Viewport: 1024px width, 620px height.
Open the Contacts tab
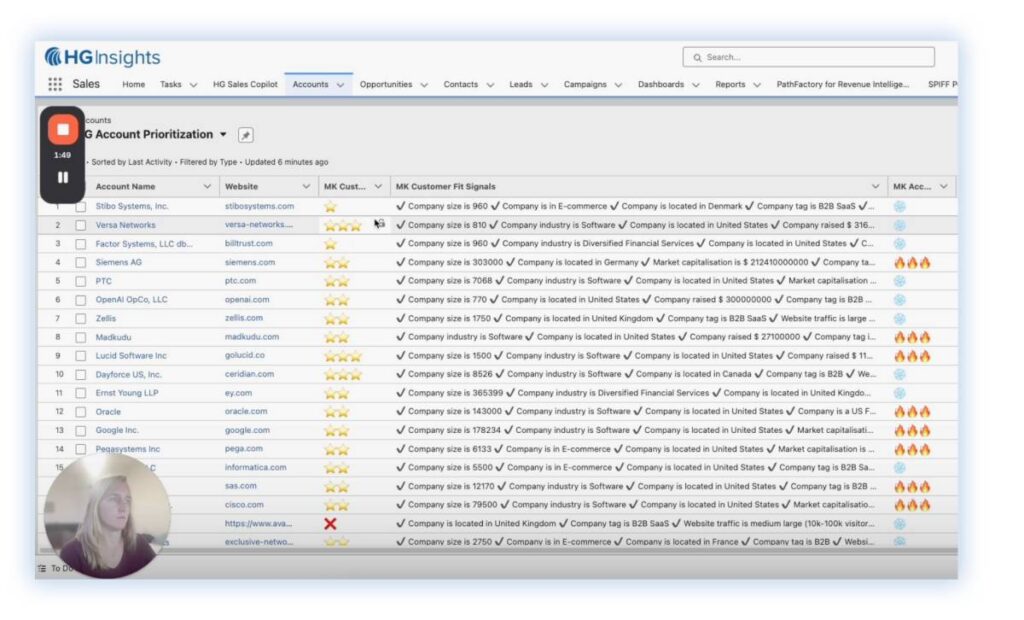[460, 84]
